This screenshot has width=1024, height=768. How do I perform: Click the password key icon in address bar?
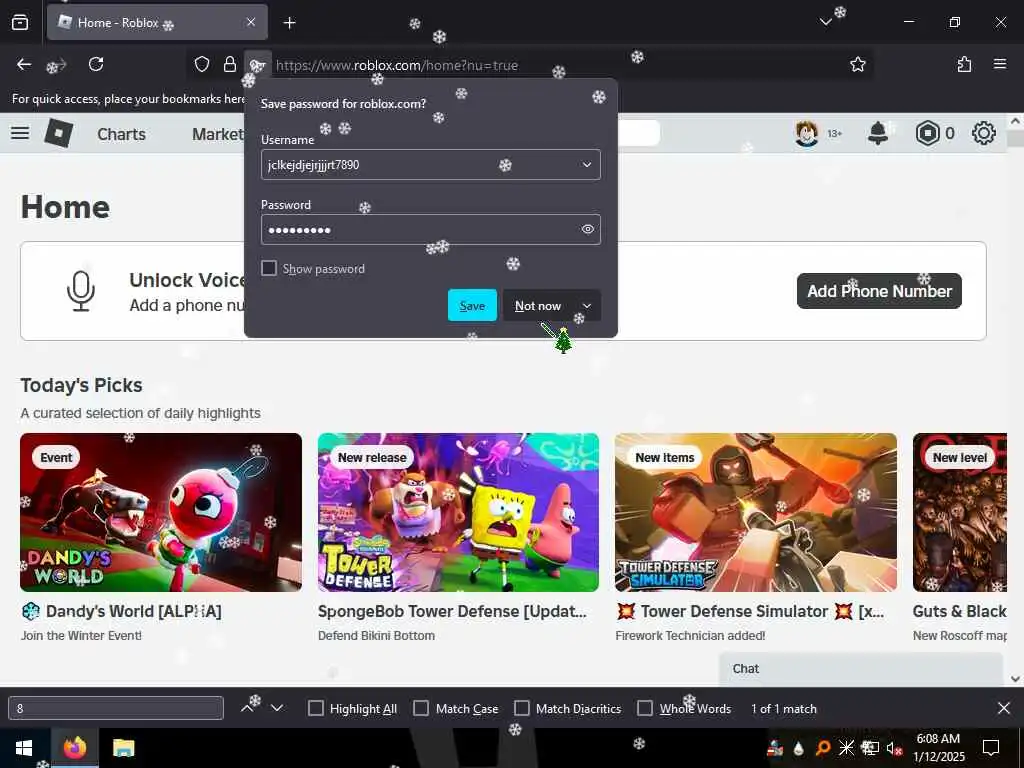(257, 64)
